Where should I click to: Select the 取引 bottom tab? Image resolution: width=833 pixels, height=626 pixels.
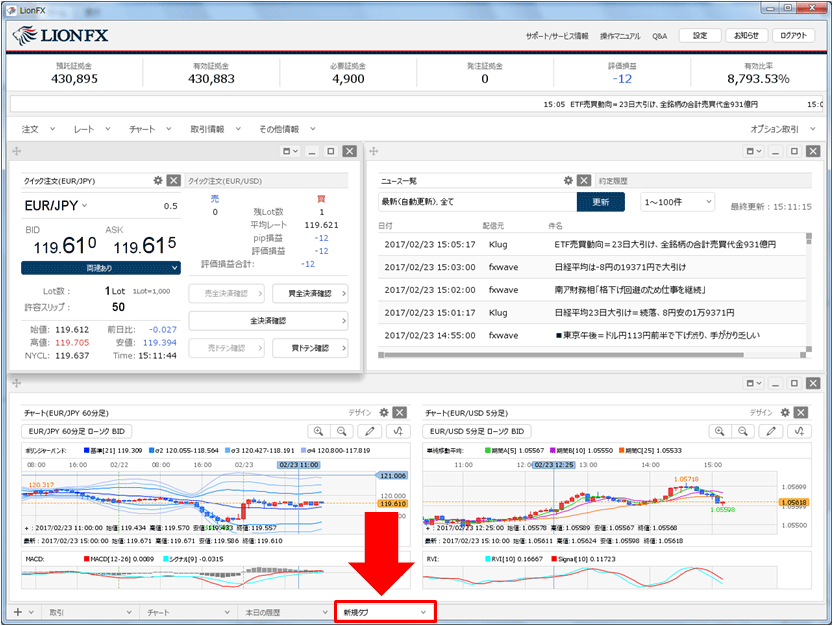pyautogui.click(x=89, y=612)
